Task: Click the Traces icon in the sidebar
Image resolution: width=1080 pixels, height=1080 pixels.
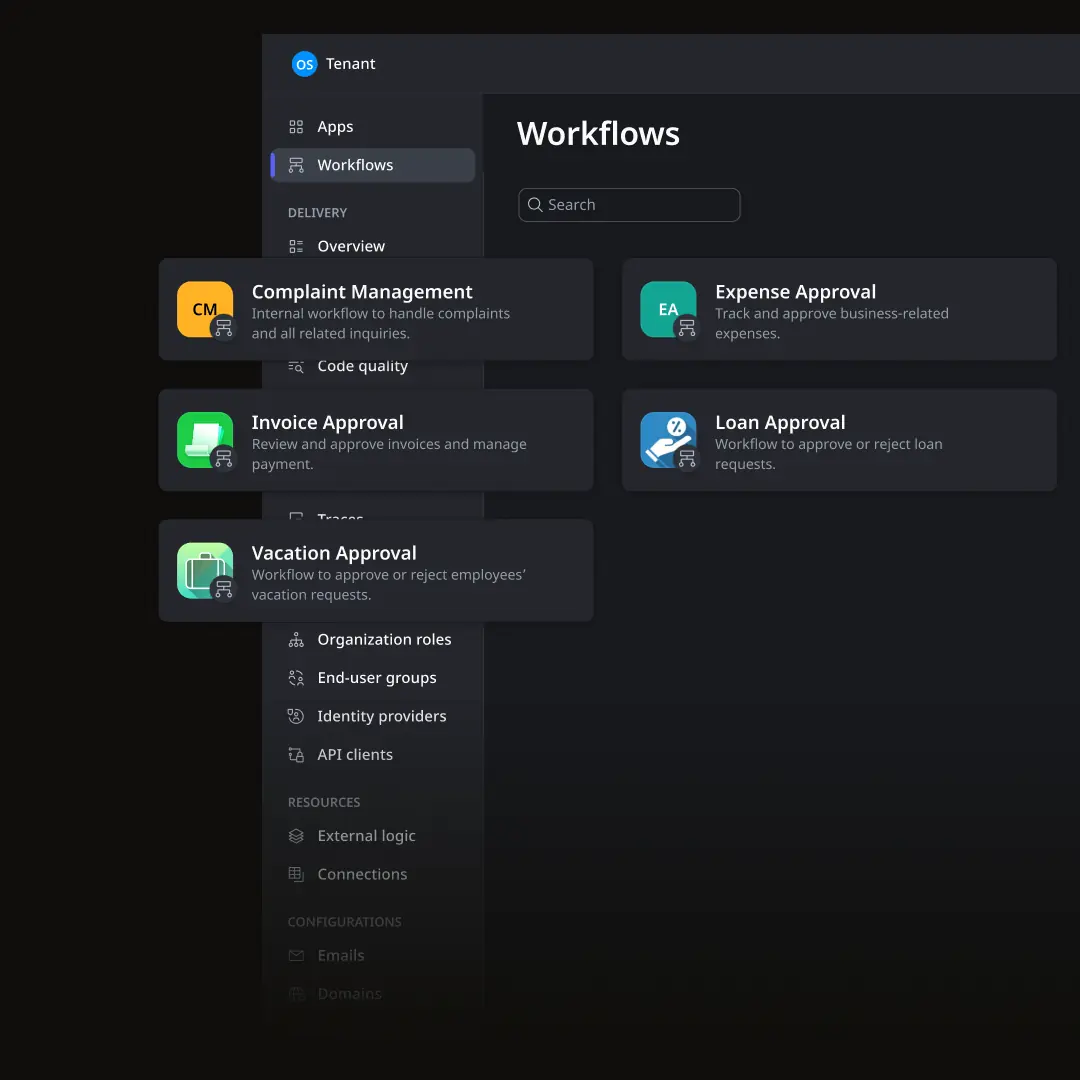Action: point(295,518)
